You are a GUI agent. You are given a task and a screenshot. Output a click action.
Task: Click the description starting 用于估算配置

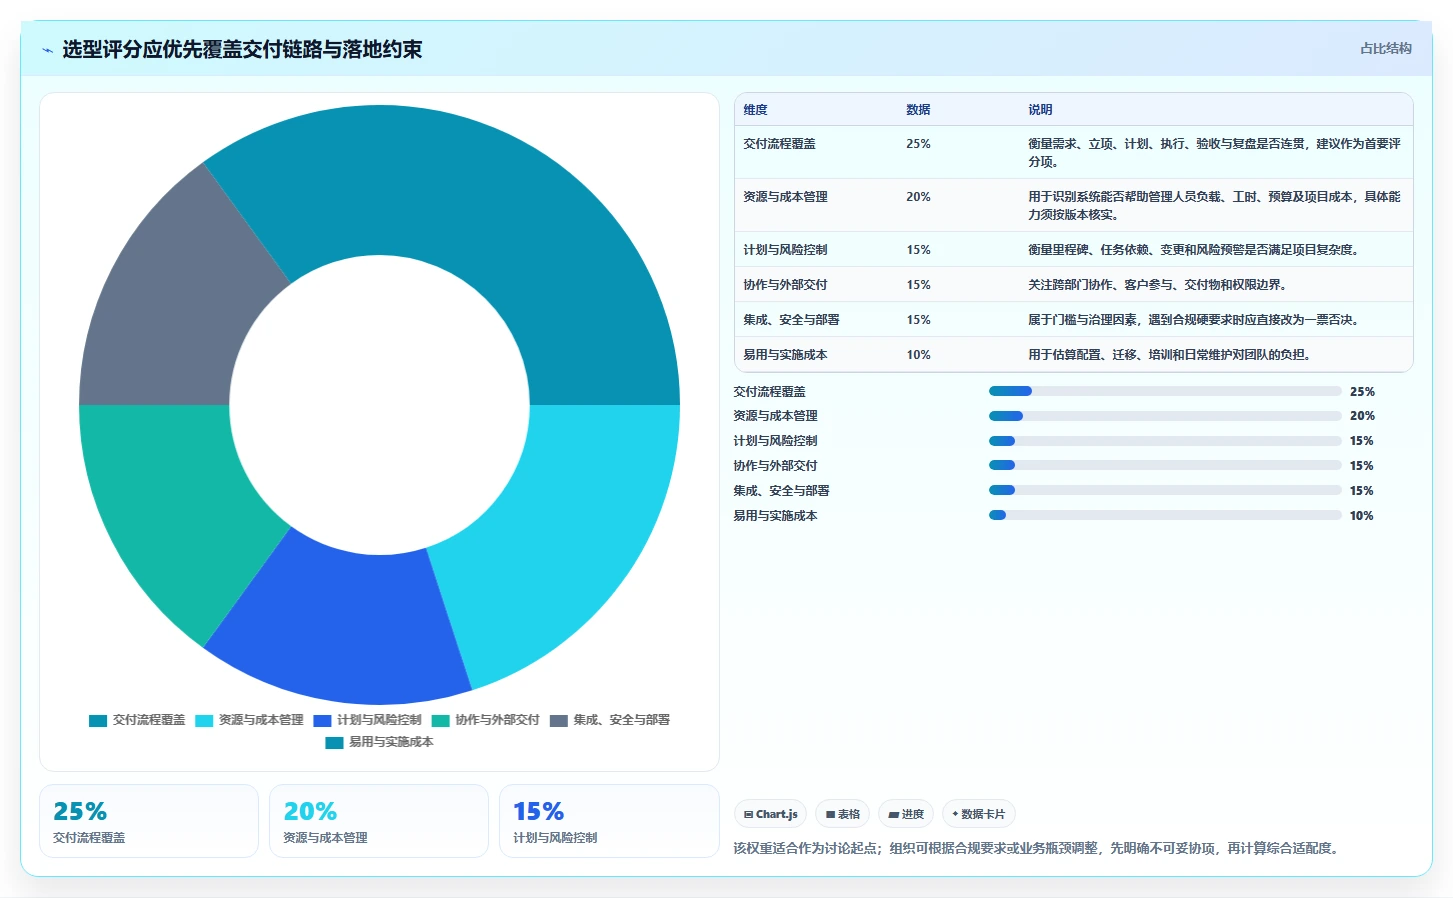[x=1169, y=355]
